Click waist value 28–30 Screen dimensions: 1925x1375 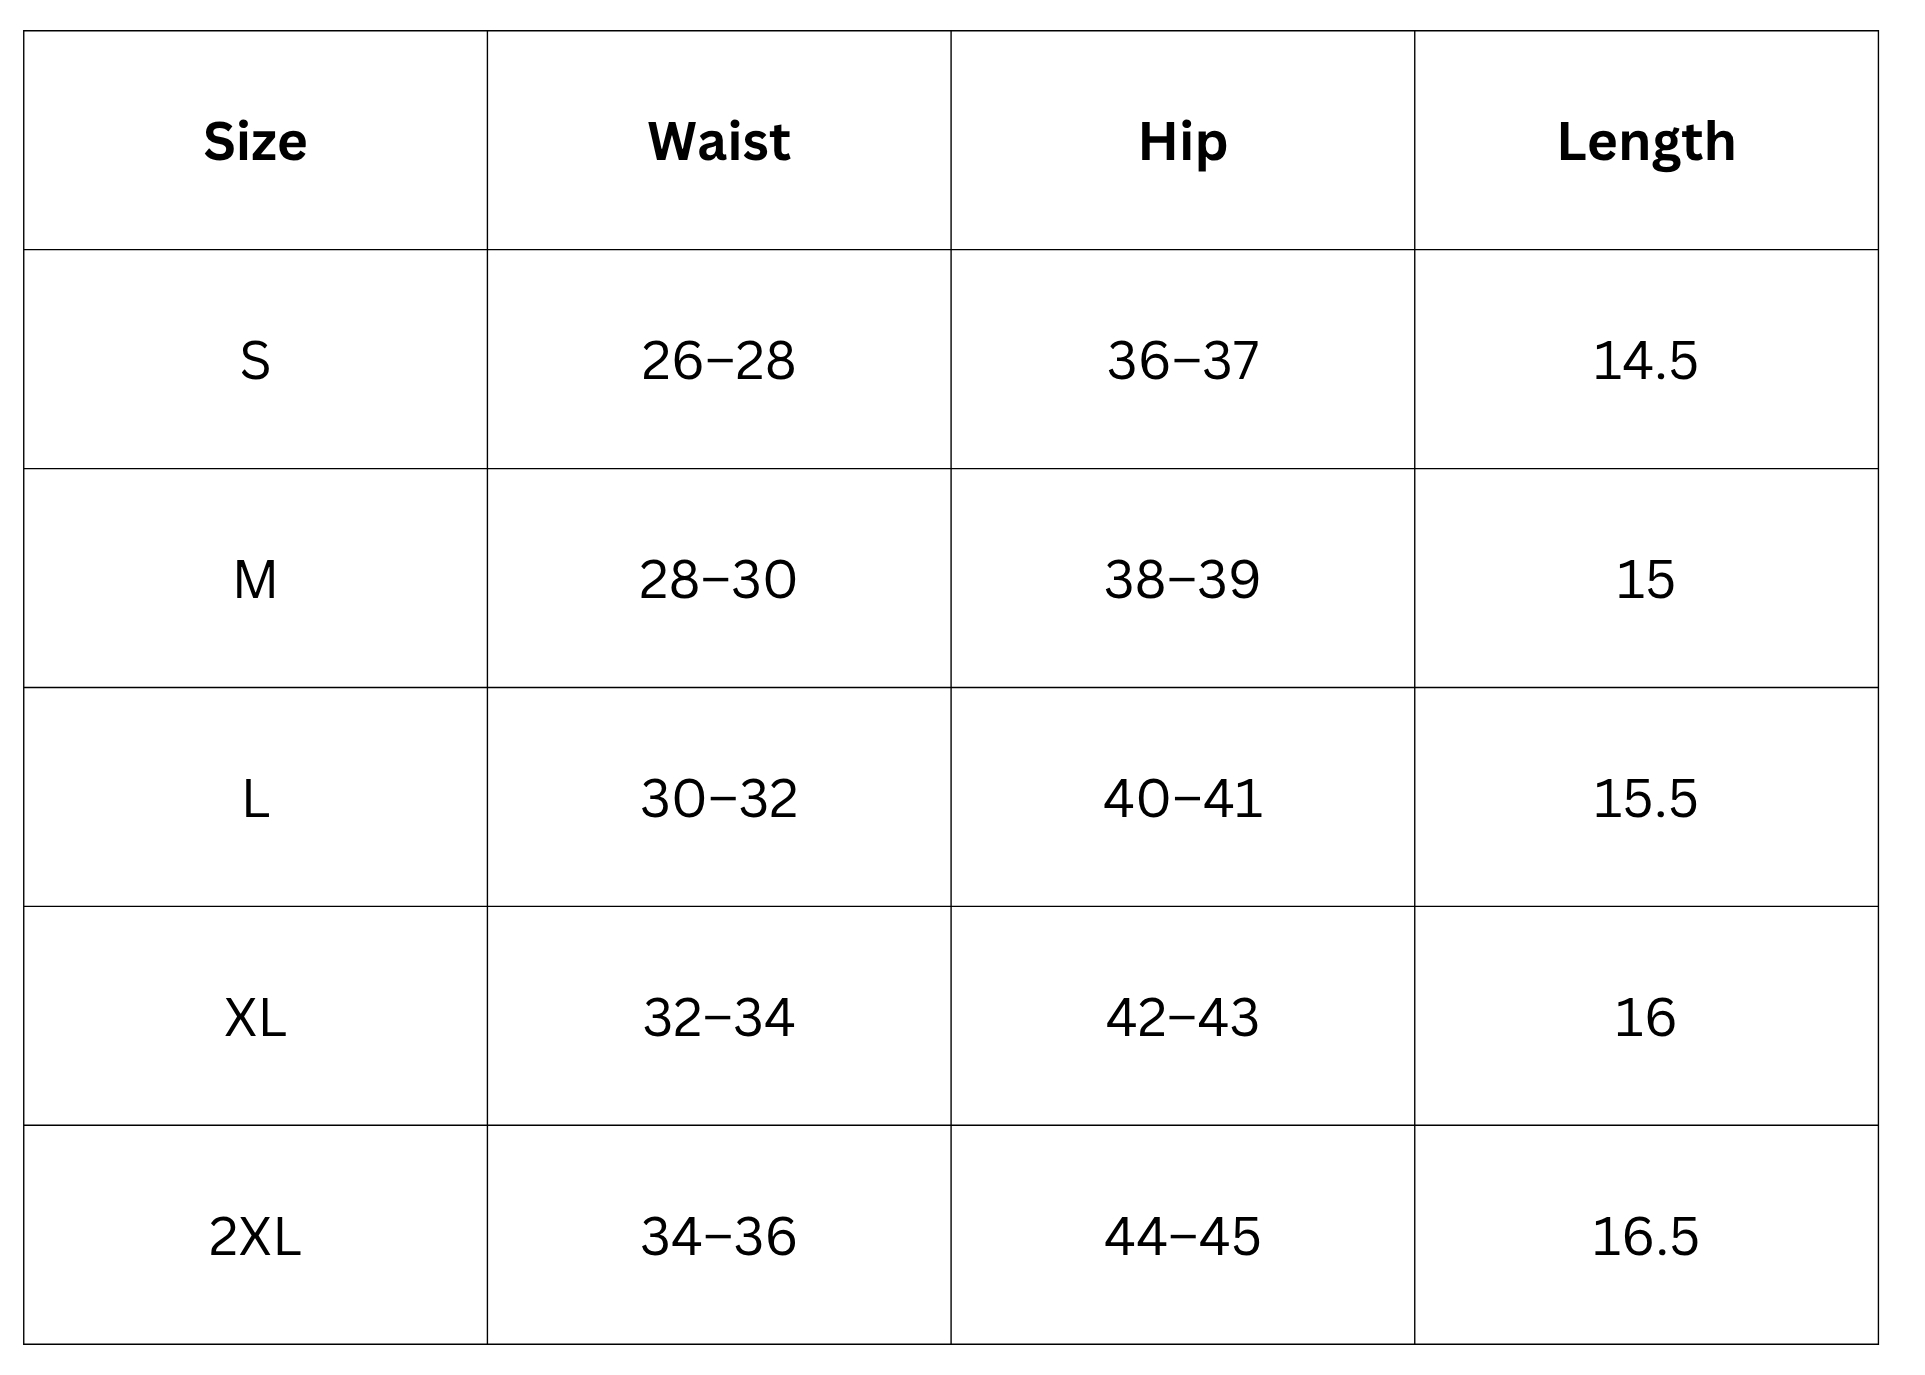click(x=718, y=579)
